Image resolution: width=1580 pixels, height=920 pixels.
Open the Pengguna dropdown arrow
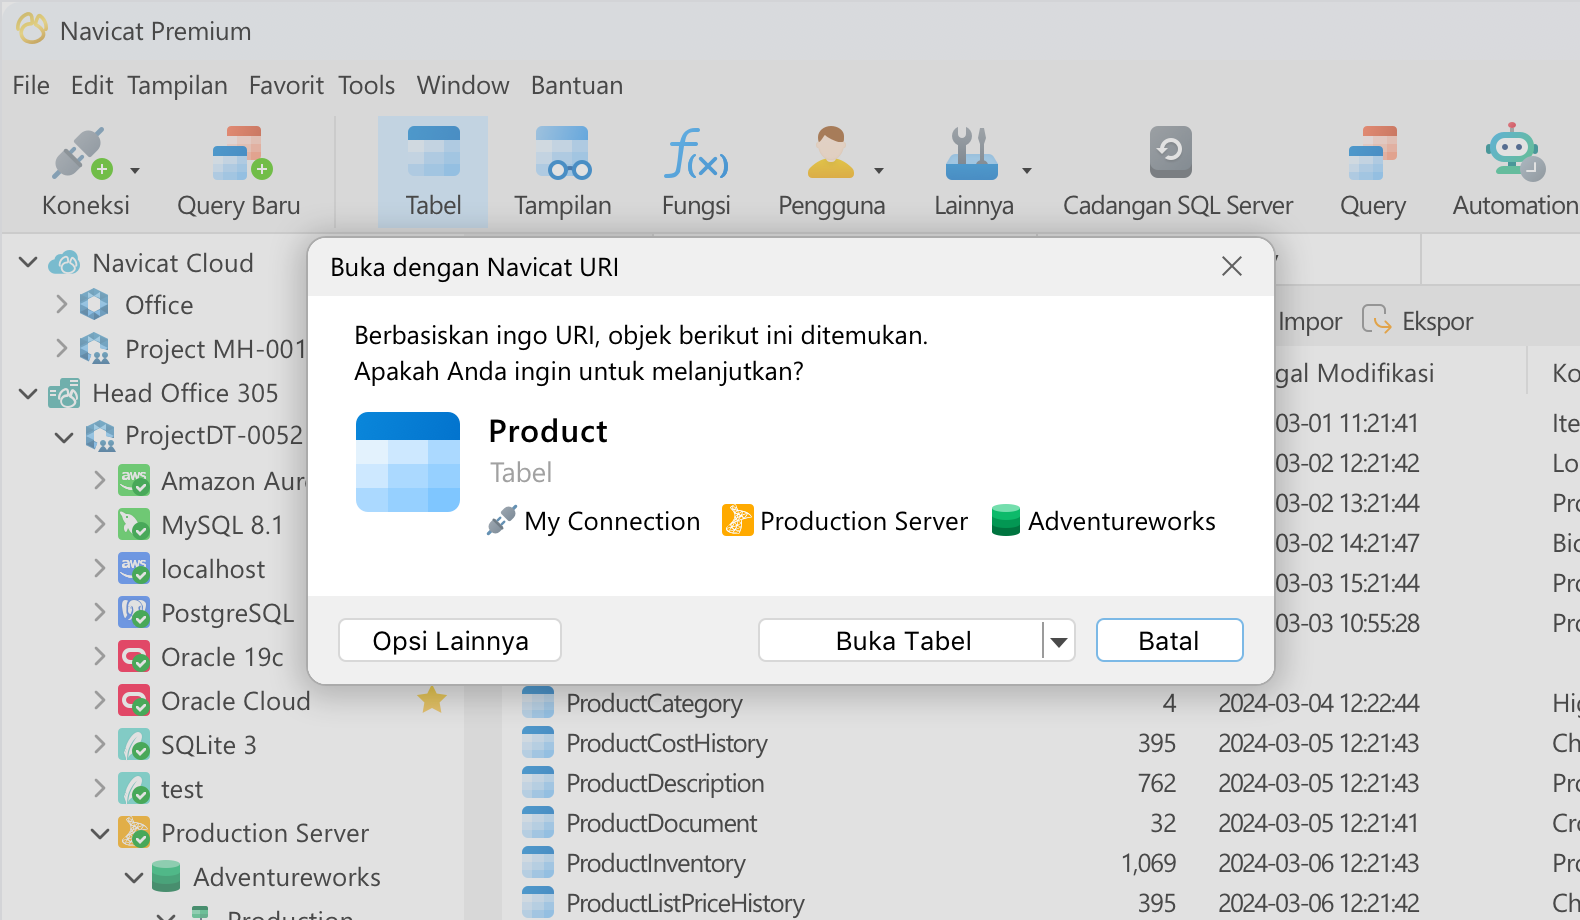(x=879, y=171)
